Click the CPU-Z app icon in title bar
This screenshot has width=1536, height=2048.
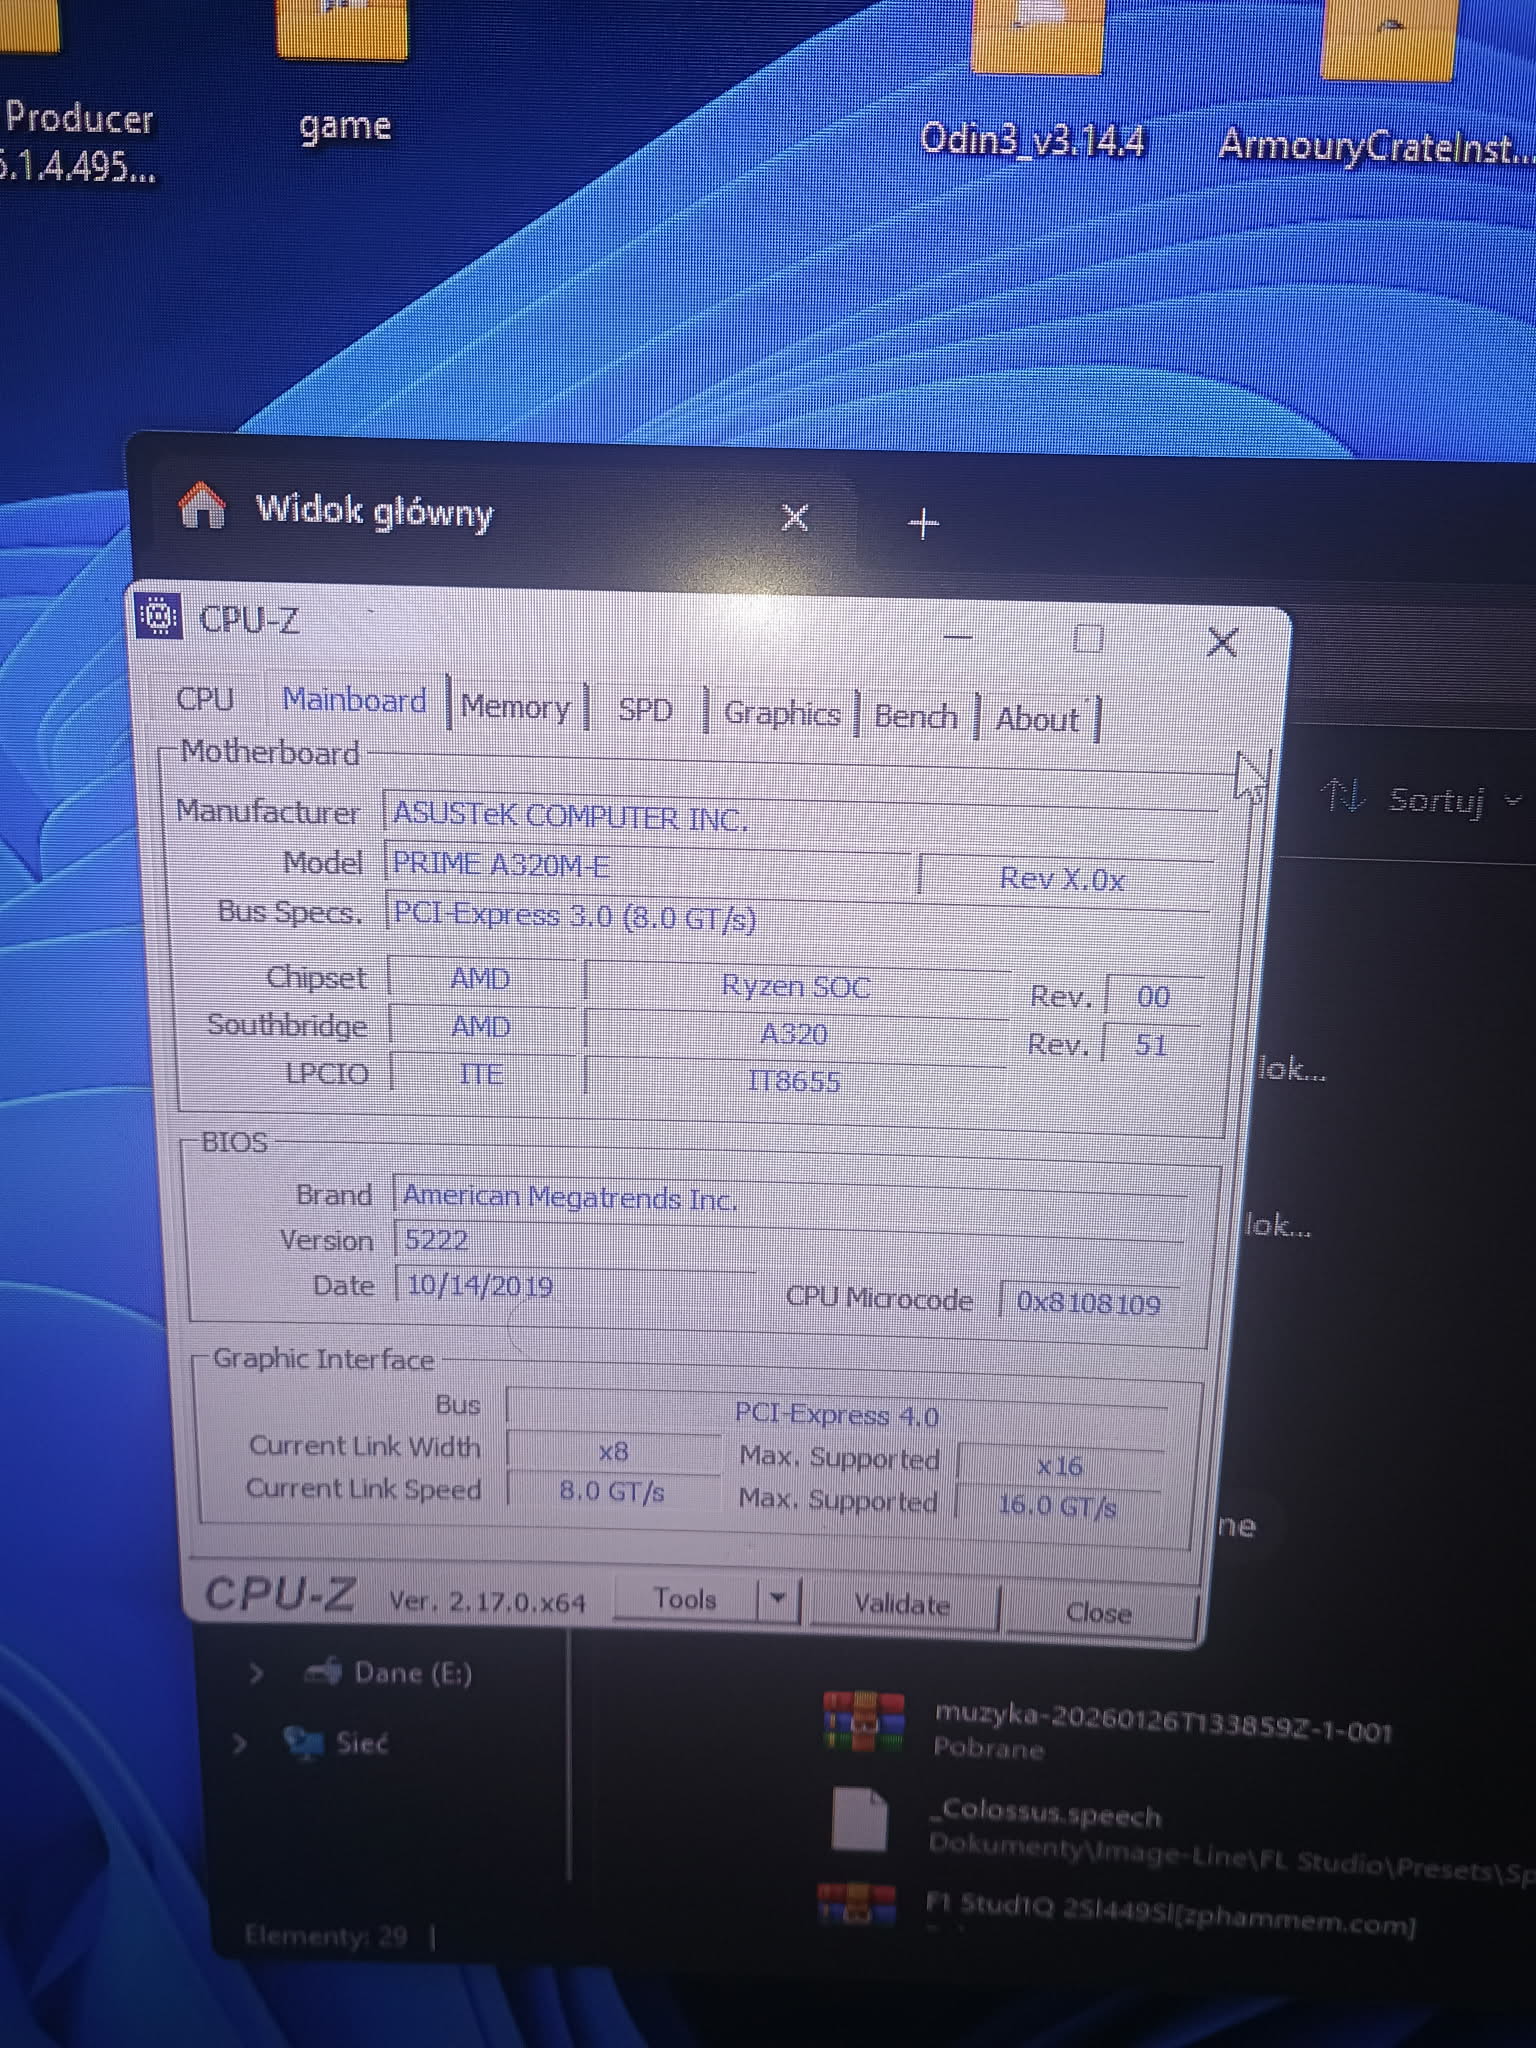[x=158, y=617]
